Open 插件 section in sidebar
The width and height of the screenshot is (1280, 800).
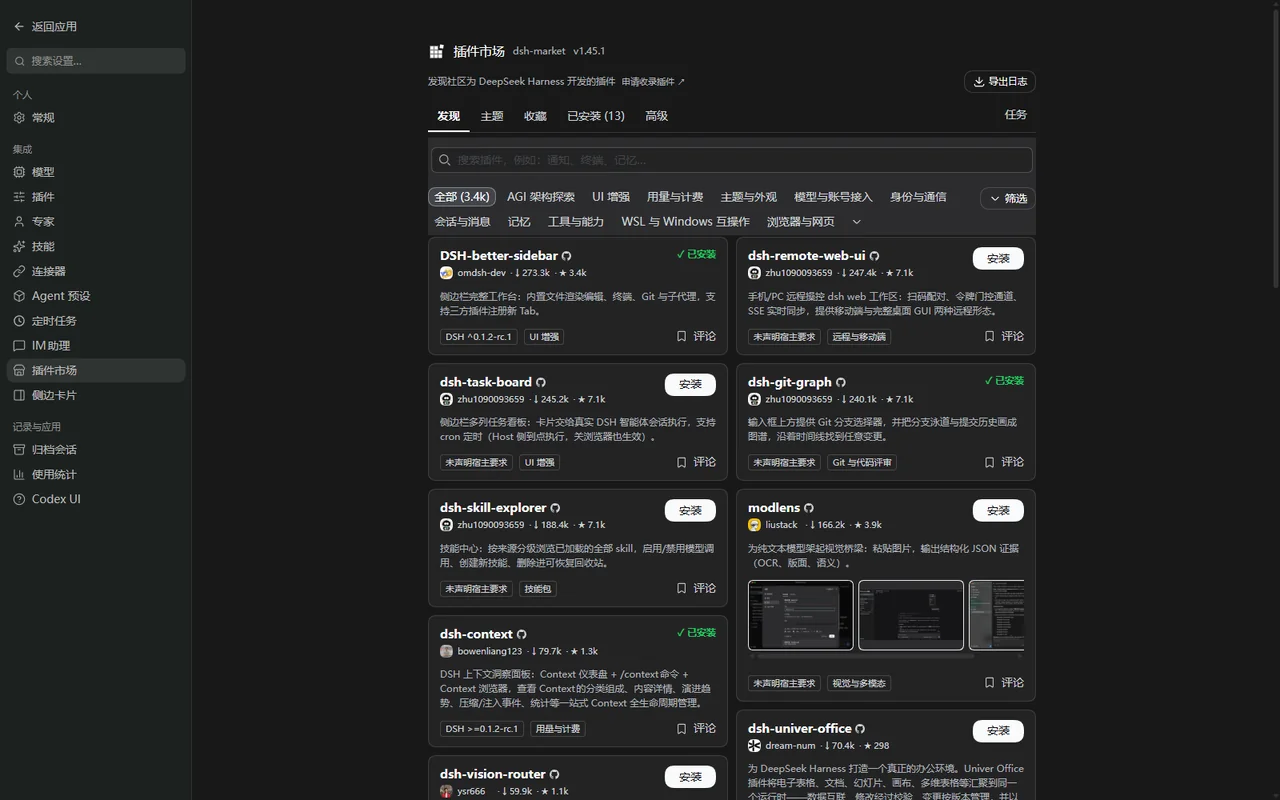click(96, 197)
